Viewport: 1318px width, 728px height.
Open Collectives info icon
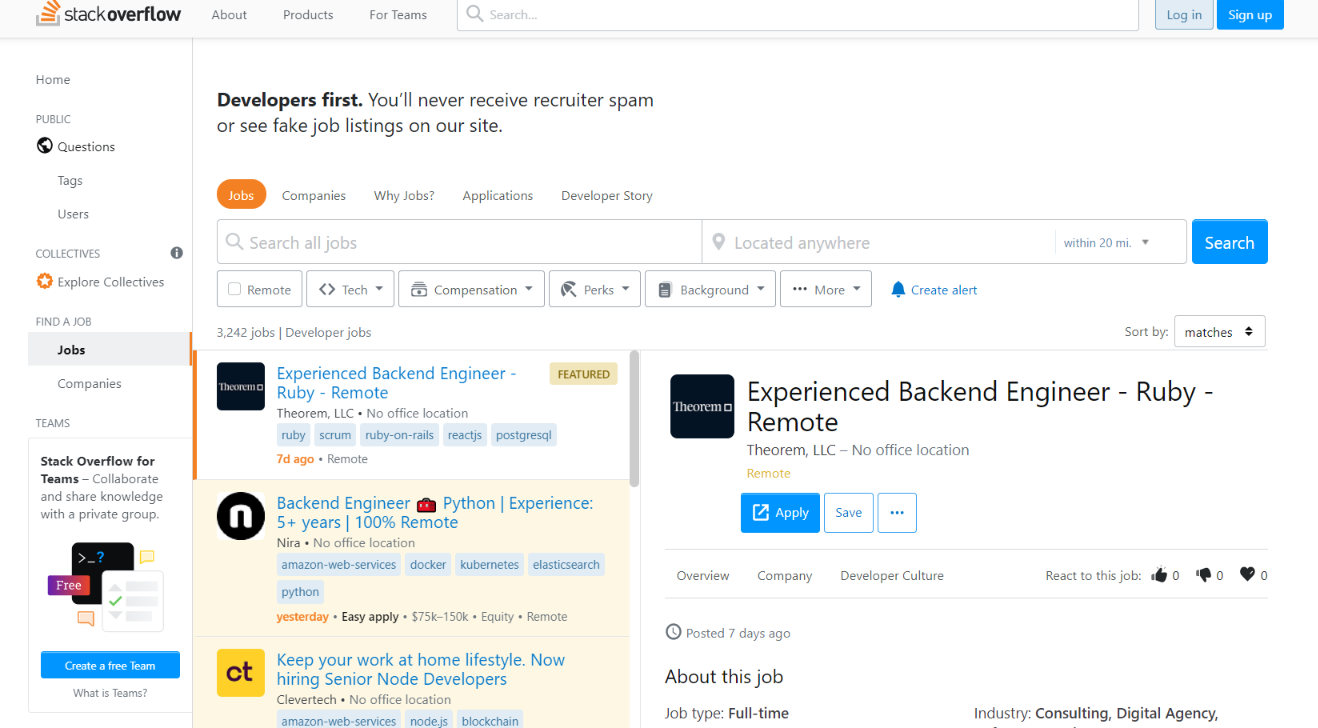pos(177,253)
